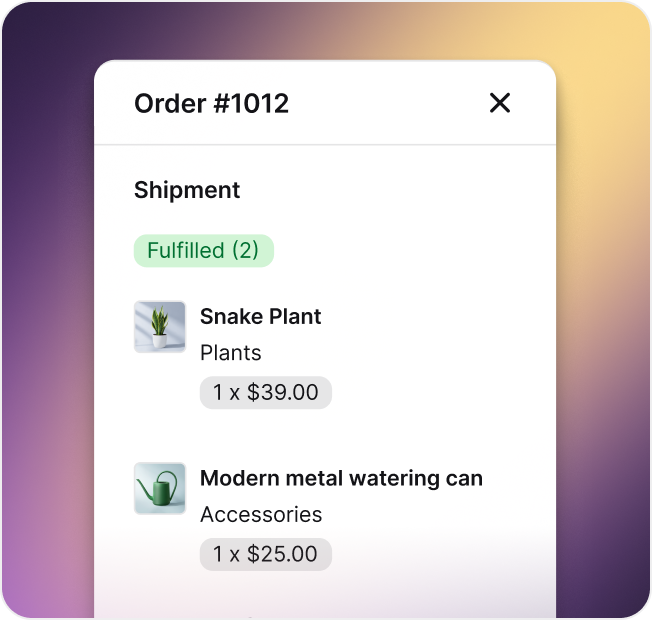Click the 1 x $25.00 quantity badge
Viewport: 652px width, 620px height.
(x=265, y=554)
